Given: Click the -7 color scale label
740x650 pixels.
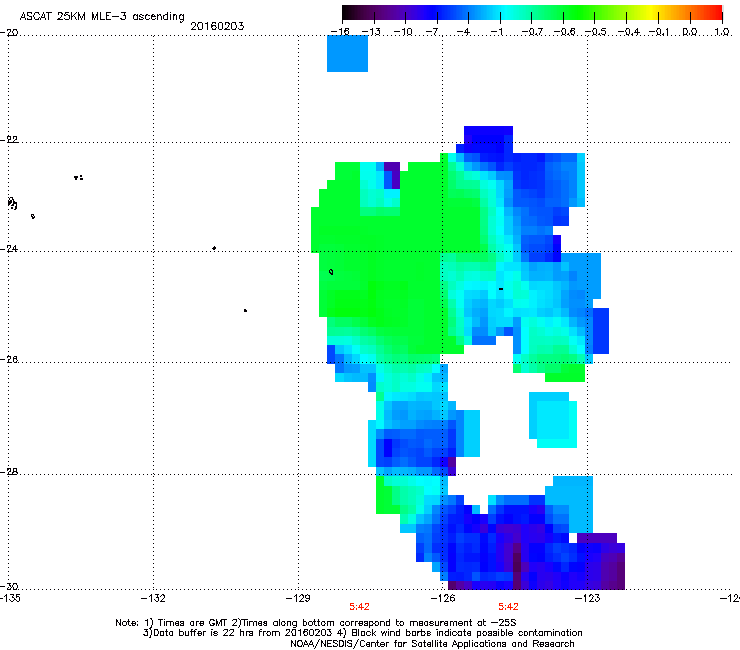Looking at the screenshot, I should (433, 32).
